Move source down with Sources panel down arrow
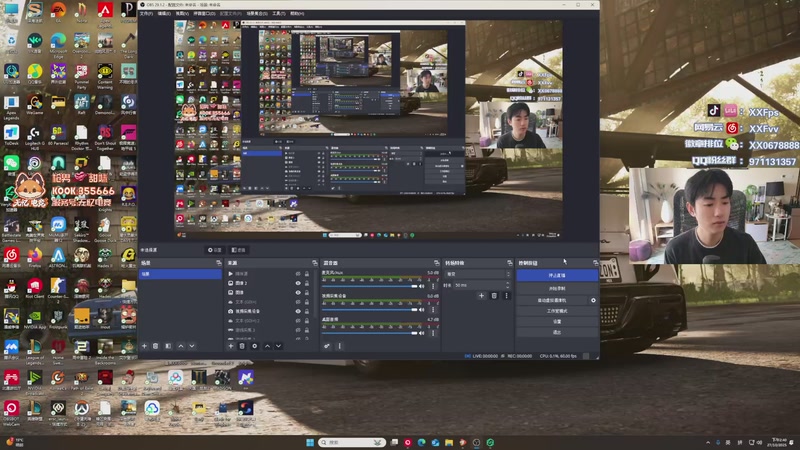 coord(279,346)
